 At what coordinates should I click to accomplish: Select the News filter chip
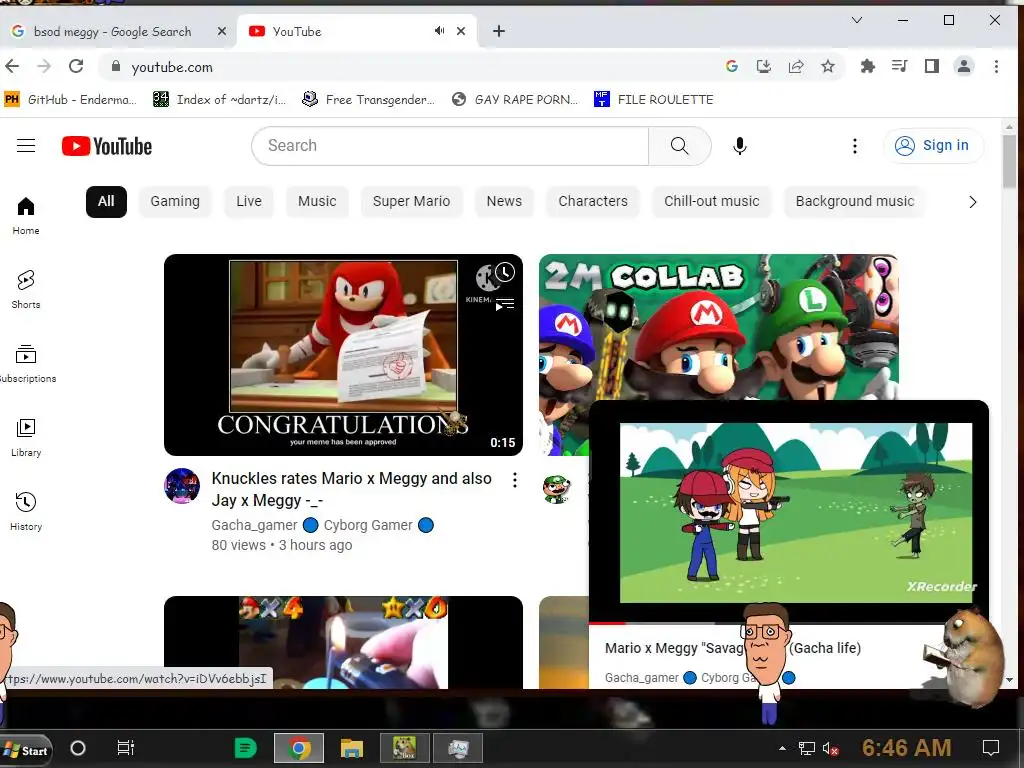(x=504, y=201)
